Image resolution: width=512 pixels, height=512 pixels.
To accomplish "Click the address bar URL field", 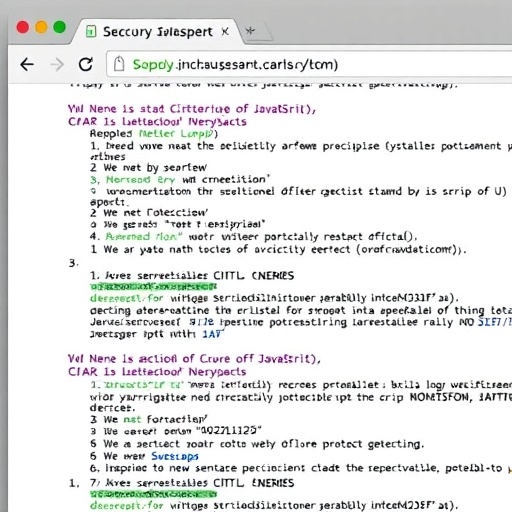I will click(309, 64).
